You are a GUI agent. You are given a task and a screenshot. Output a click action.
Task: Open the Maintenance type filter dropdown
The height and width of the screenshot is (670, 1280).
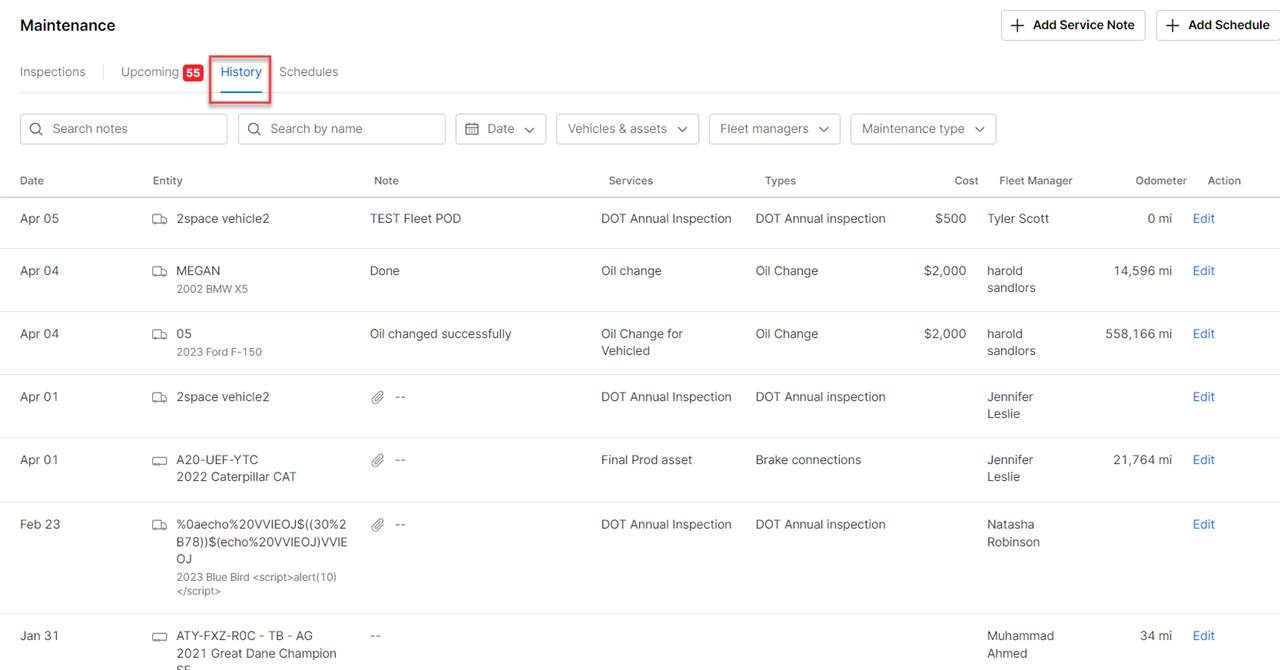923,129
